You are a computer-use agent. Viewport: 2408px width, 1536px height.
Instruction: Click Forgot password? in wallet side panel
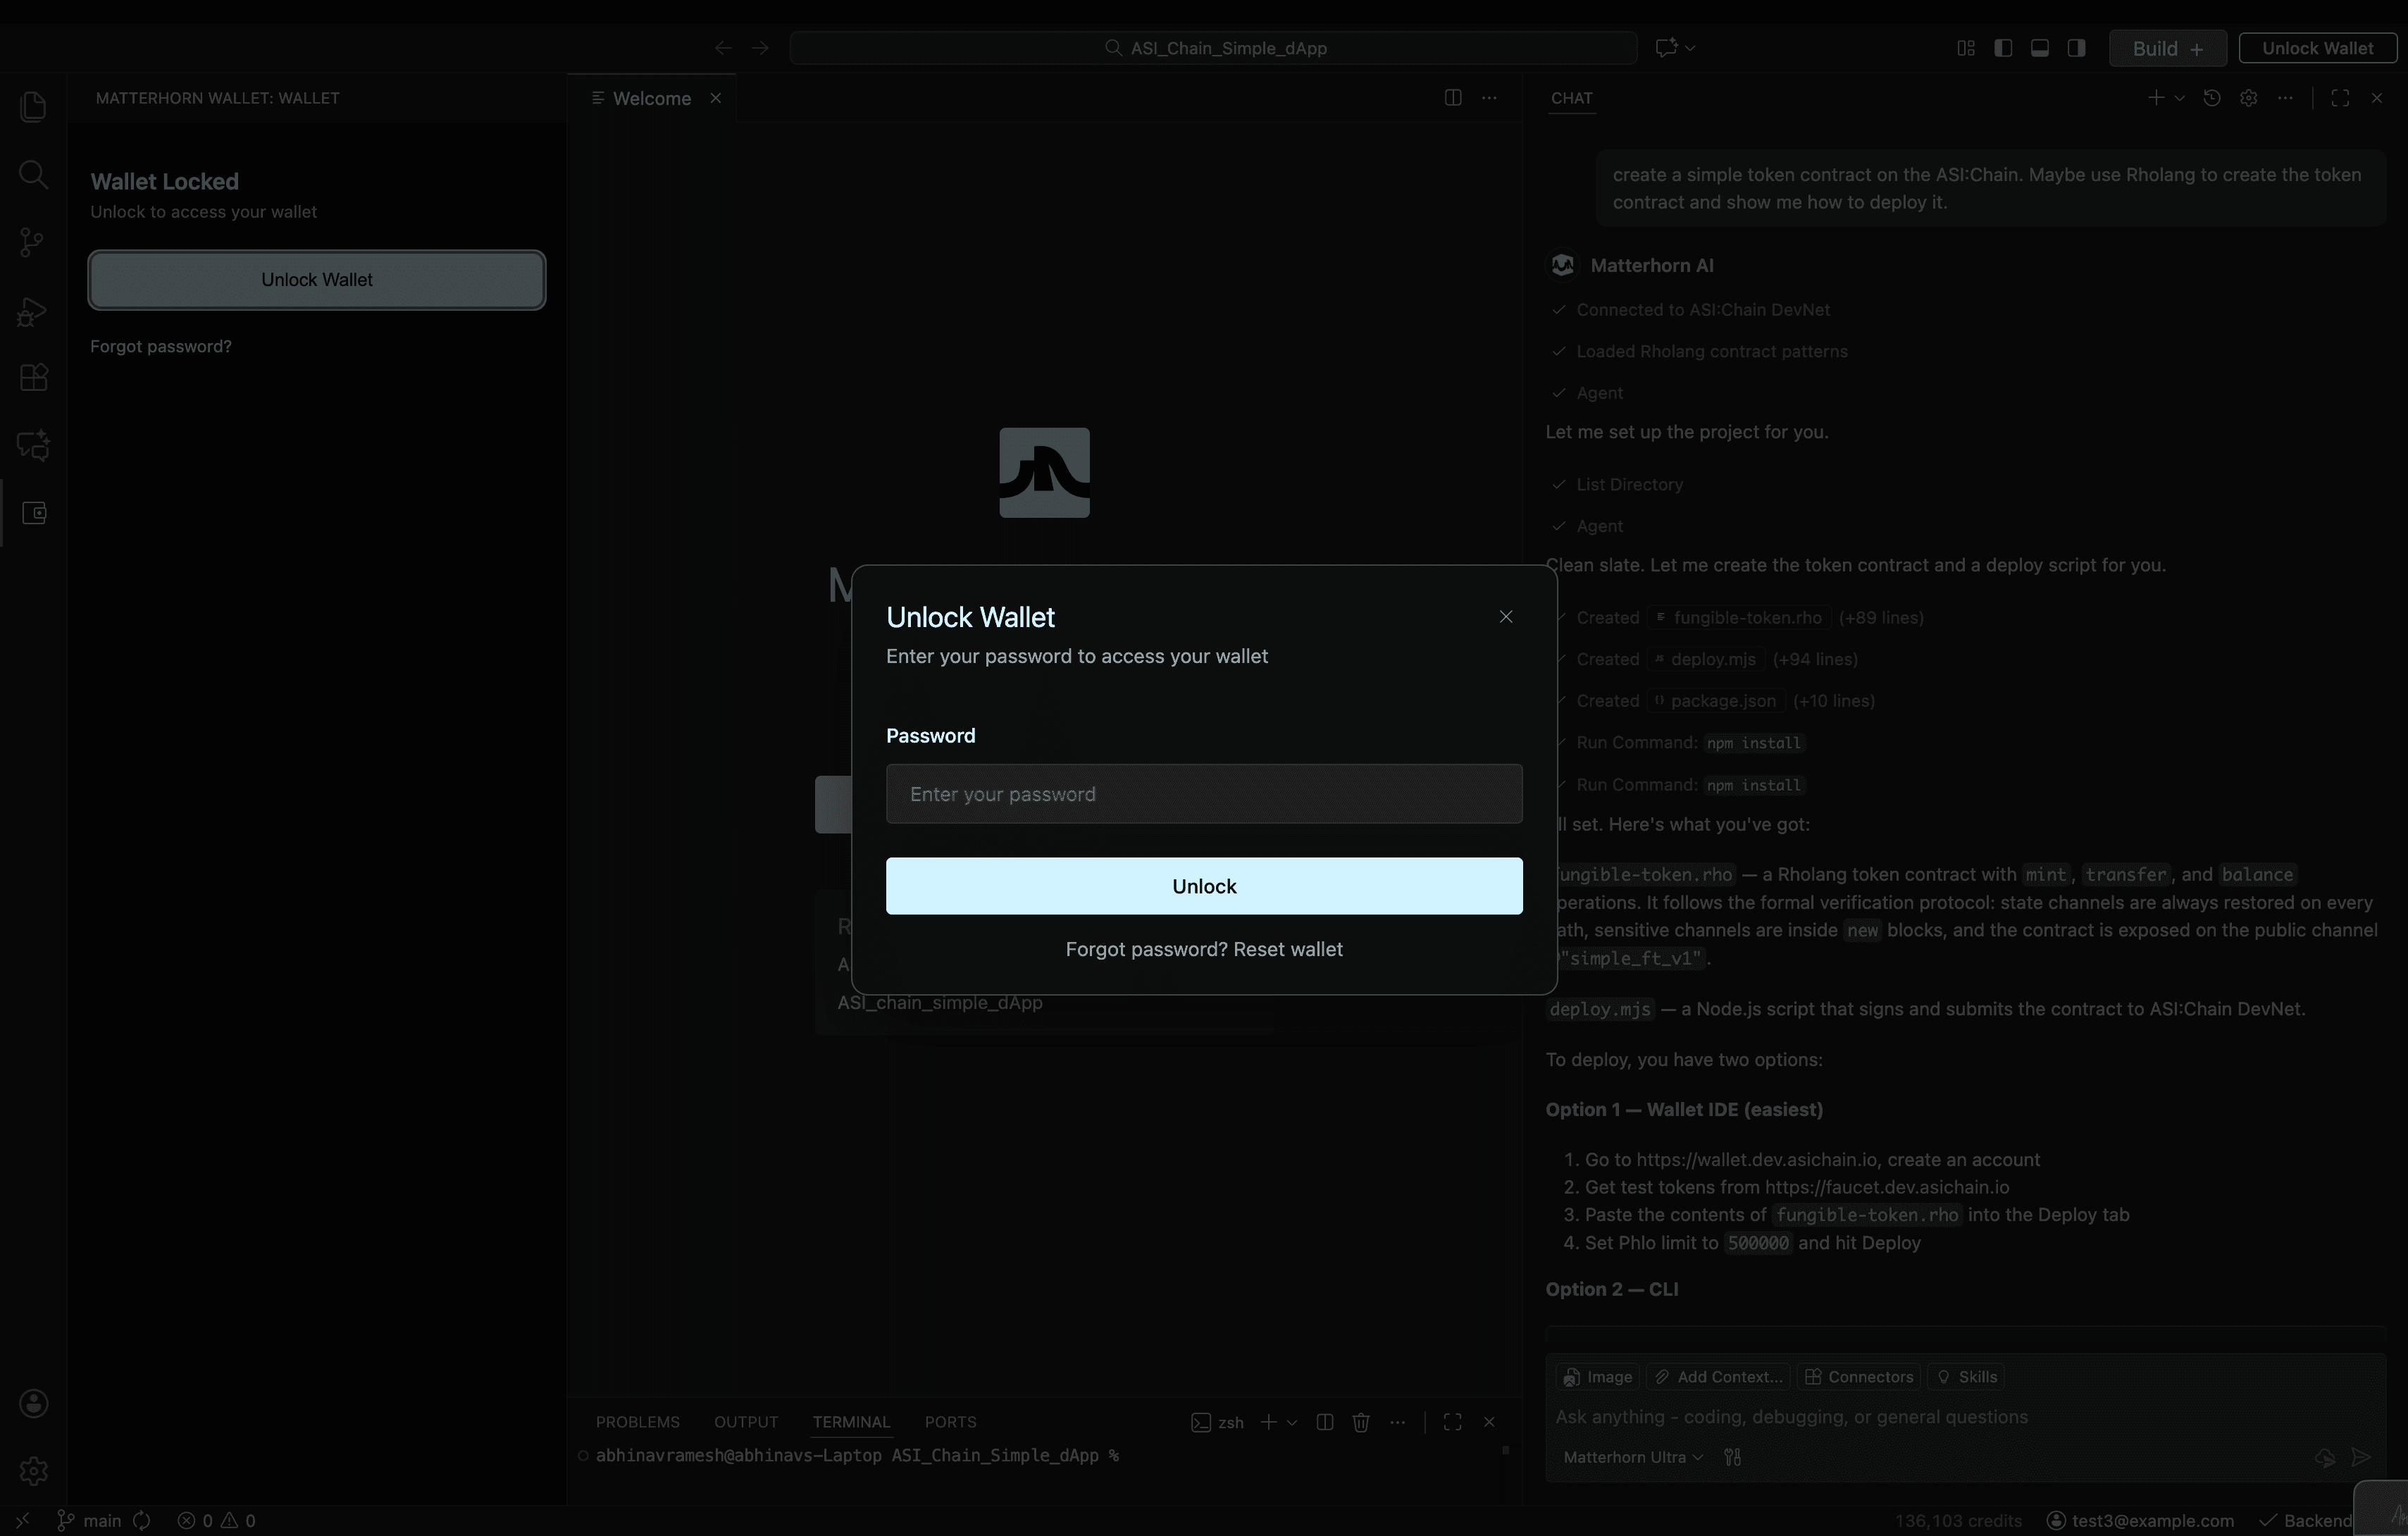click(x=161, y=346)
